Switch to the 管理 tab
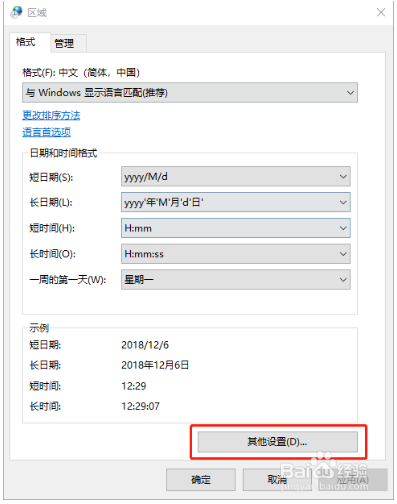 coord(68,43)
